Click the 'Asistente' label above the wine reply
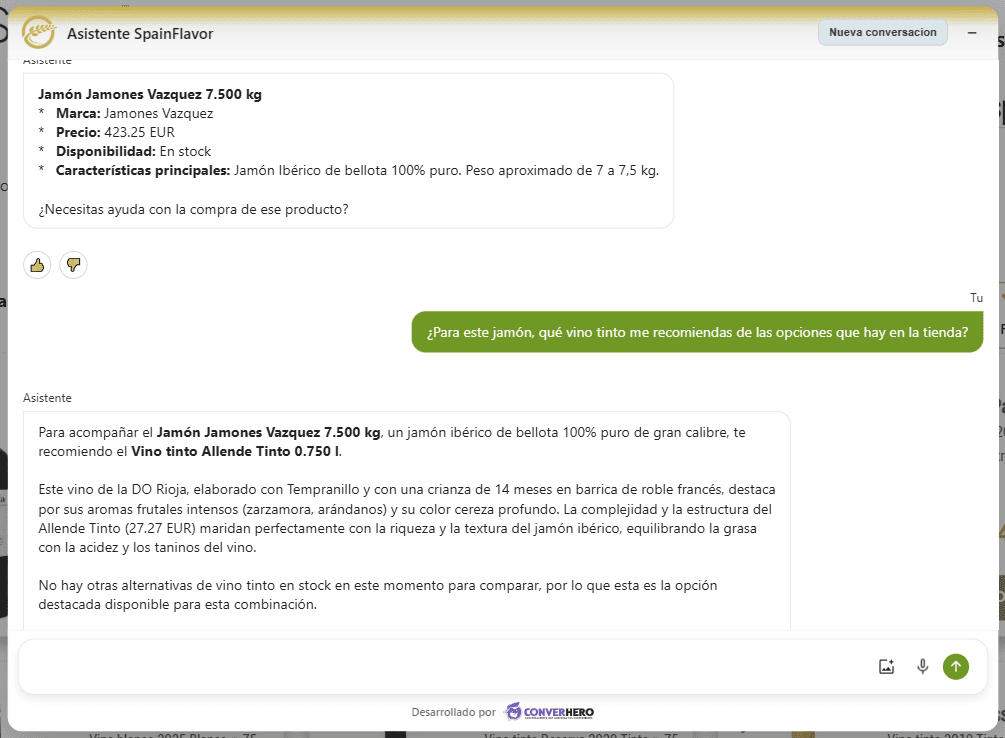Screen dimensions: 1005x738 (x=47, y=398)
